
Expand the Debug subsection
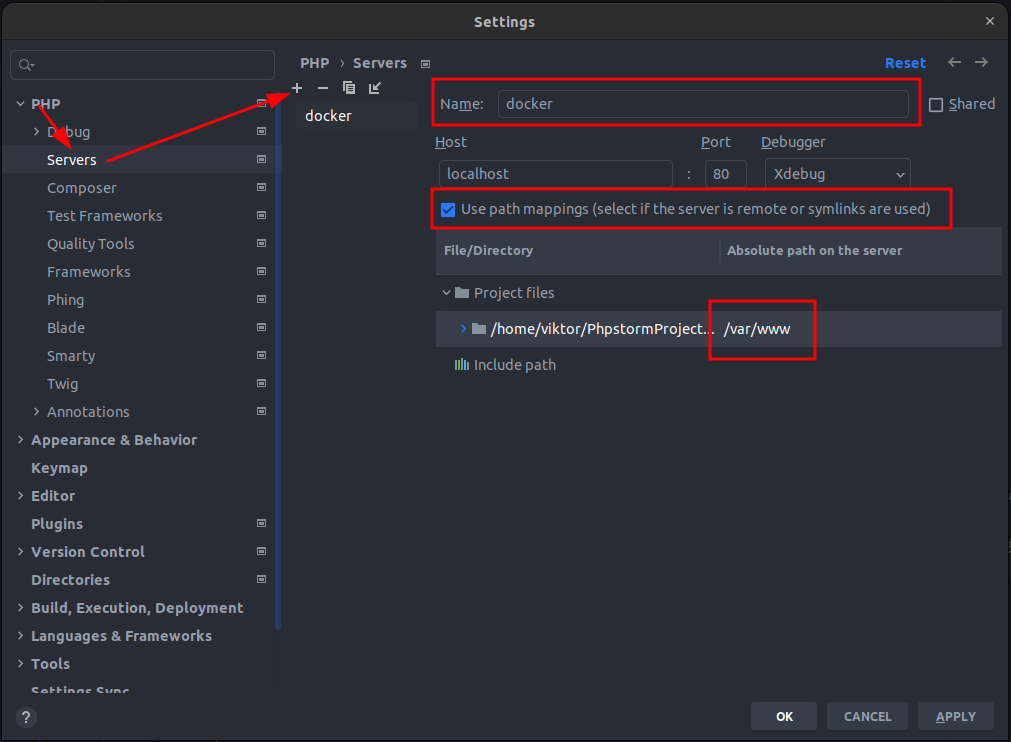click(36, 132)
